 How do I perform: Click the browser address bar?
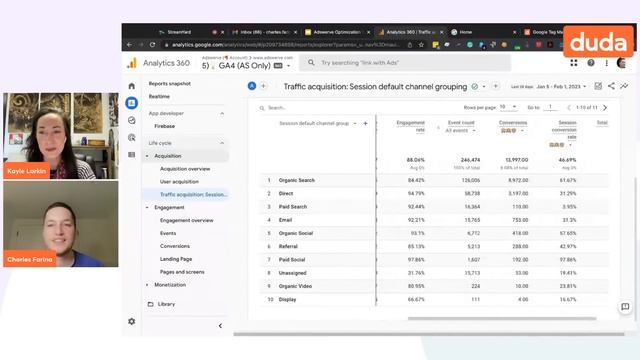pyautogui.click(x=286, y=45)
